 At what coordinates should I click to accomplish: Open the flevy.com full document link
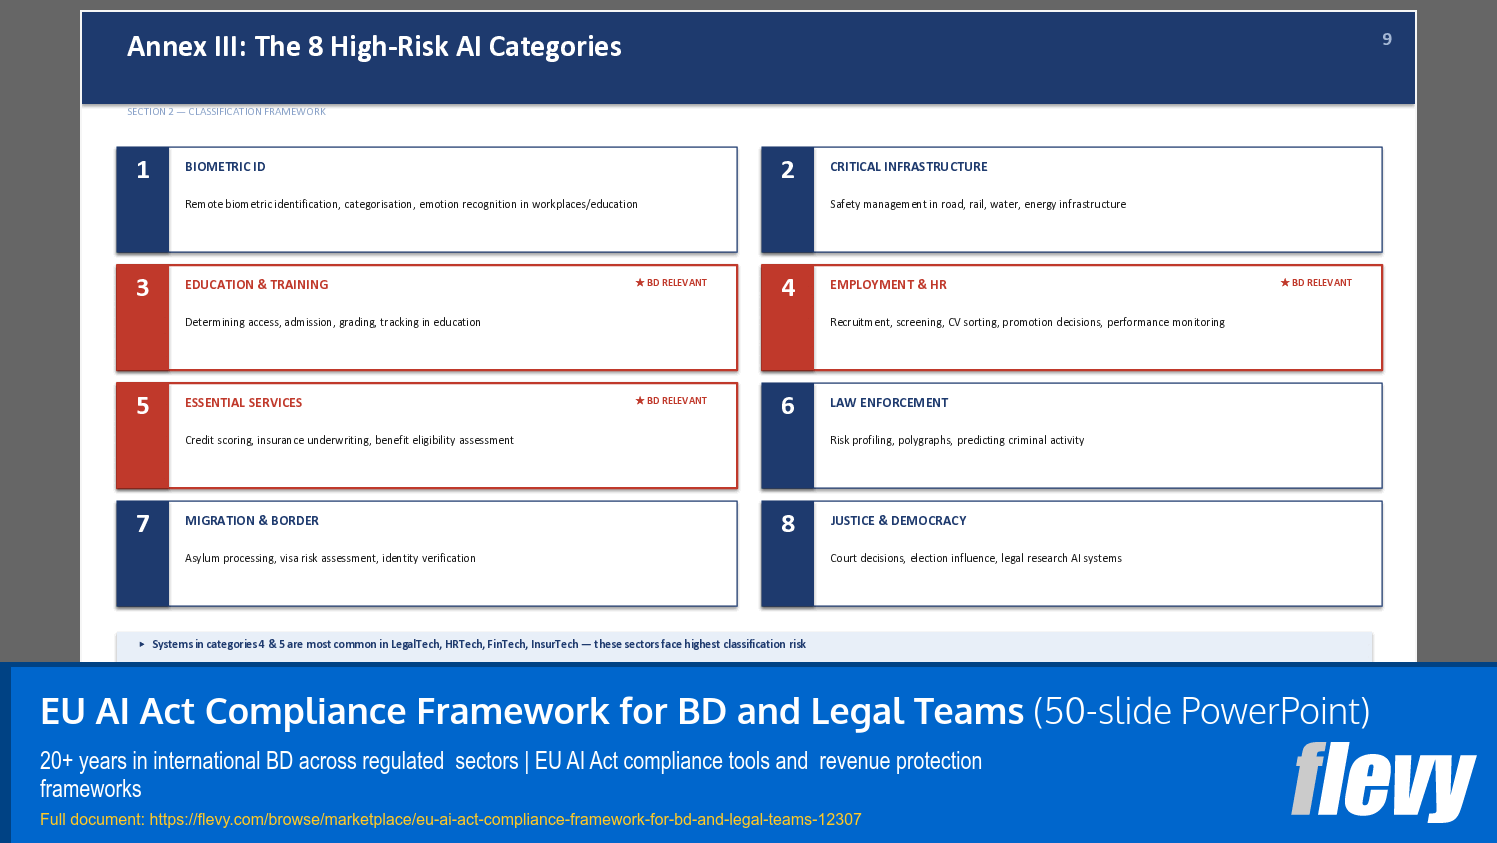[x=505, y=819]
